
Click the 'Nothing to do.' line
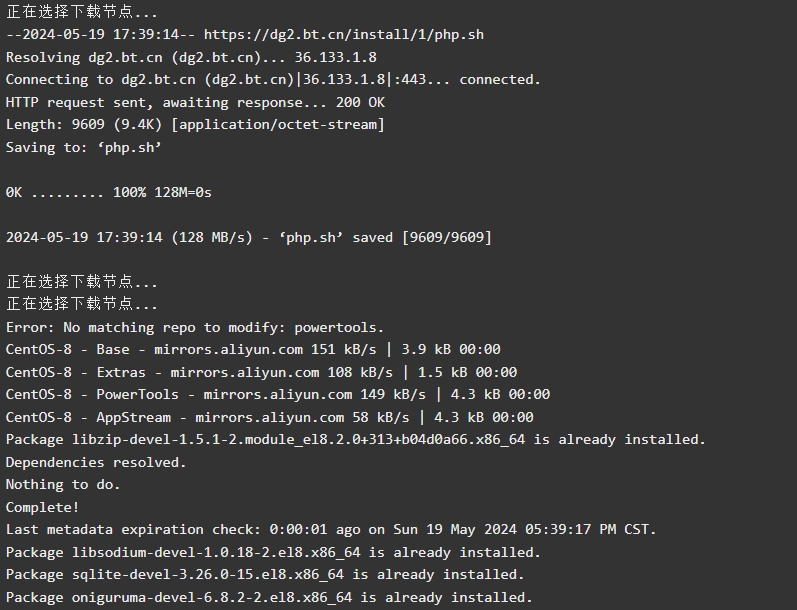click(x=63, y=484)
